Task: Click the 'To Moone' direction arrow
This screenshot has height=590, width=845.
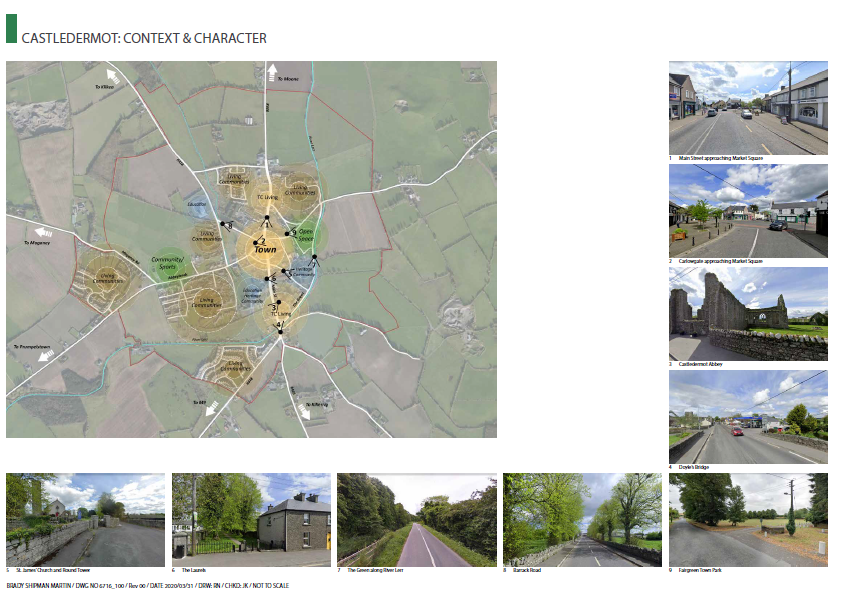Action: 270,73
